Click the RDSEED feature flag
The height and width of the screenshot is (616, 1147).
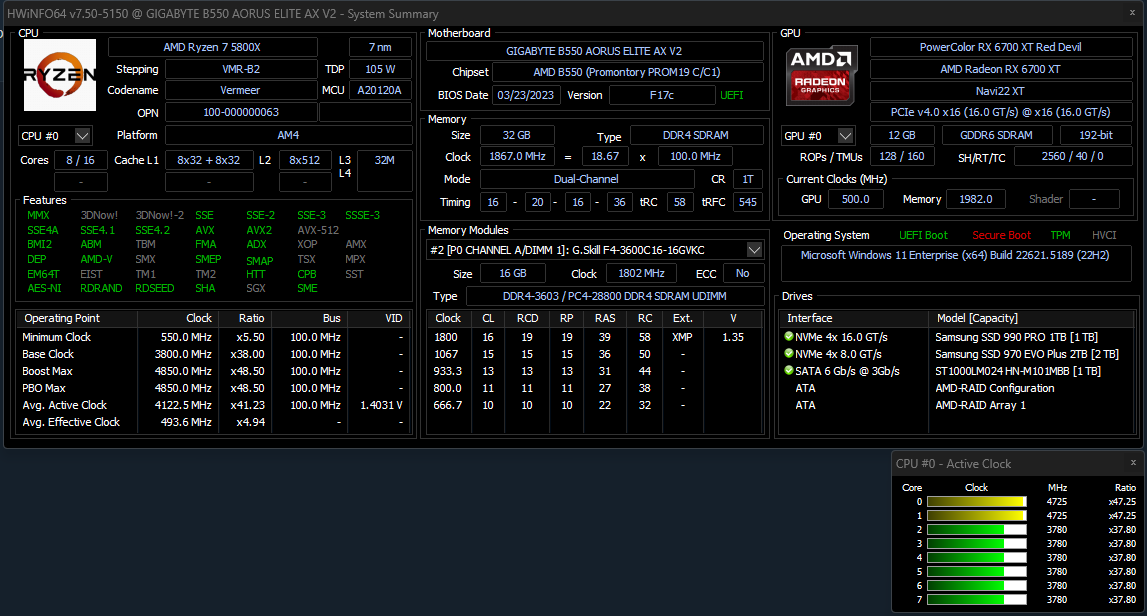click(154, 288)
